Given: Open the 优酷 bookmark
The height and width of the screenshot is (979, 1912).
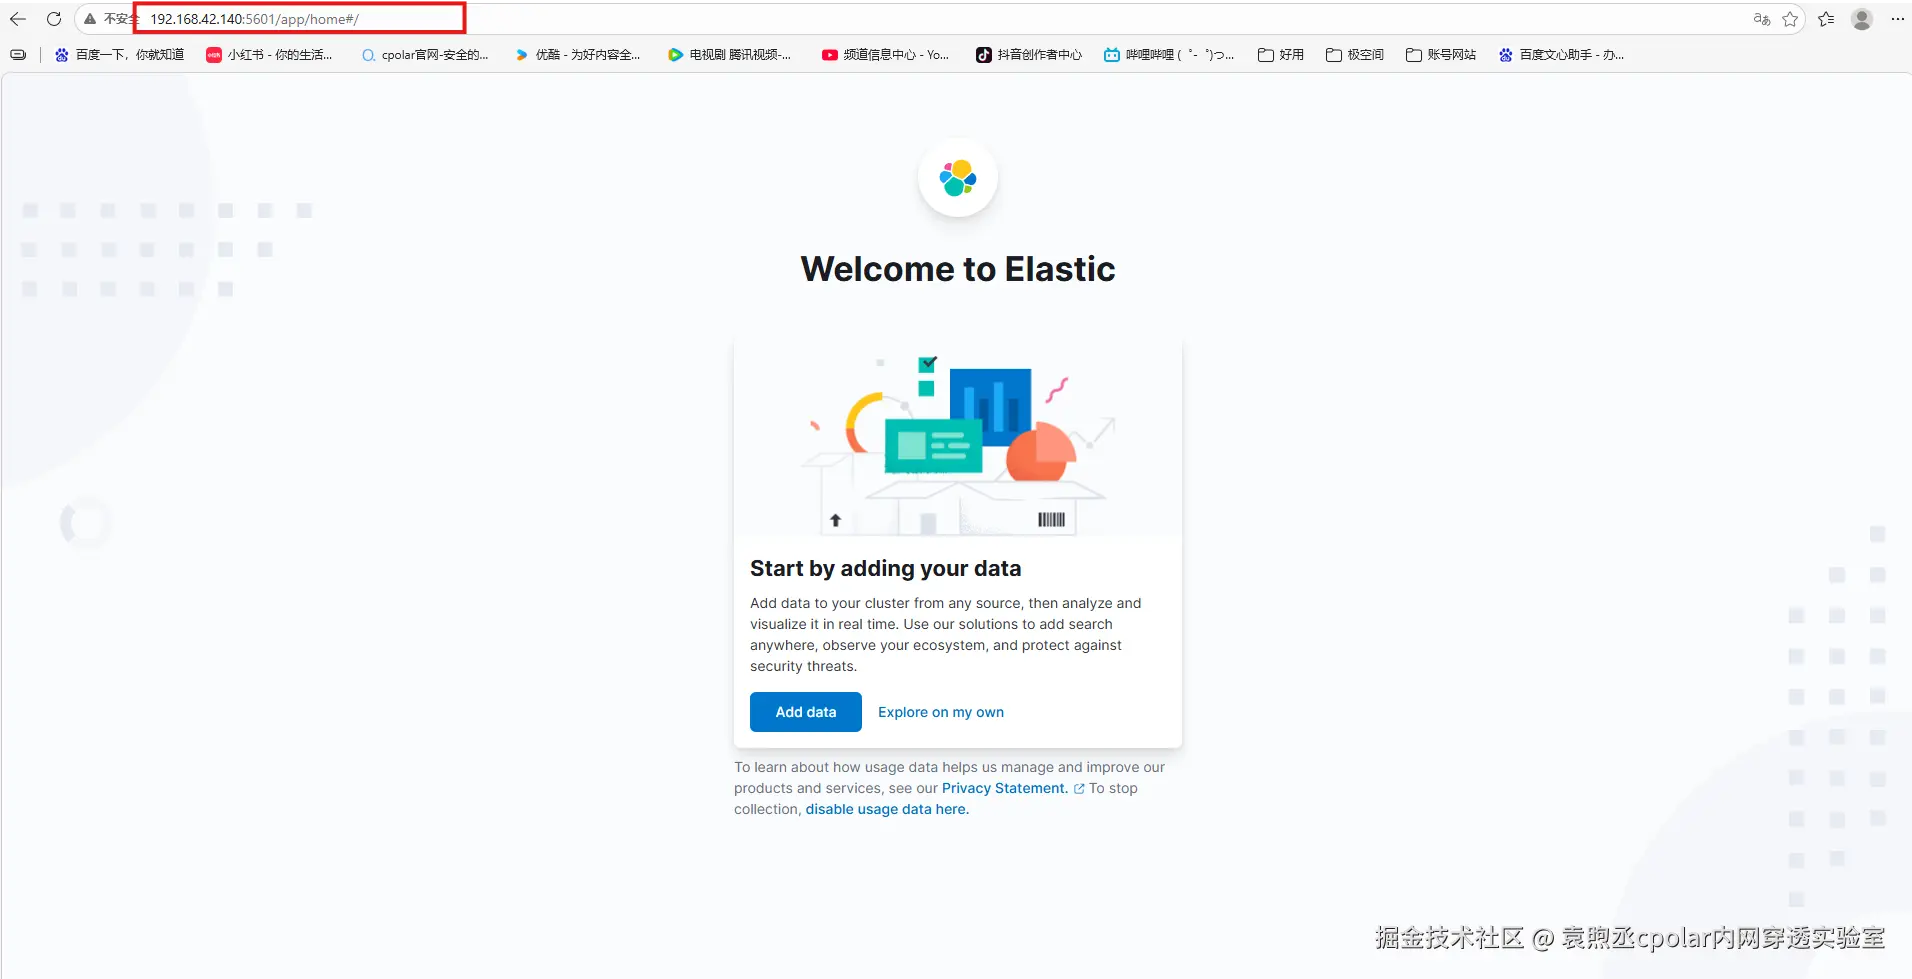Looking at the screenshot, I should pos(577,55).
